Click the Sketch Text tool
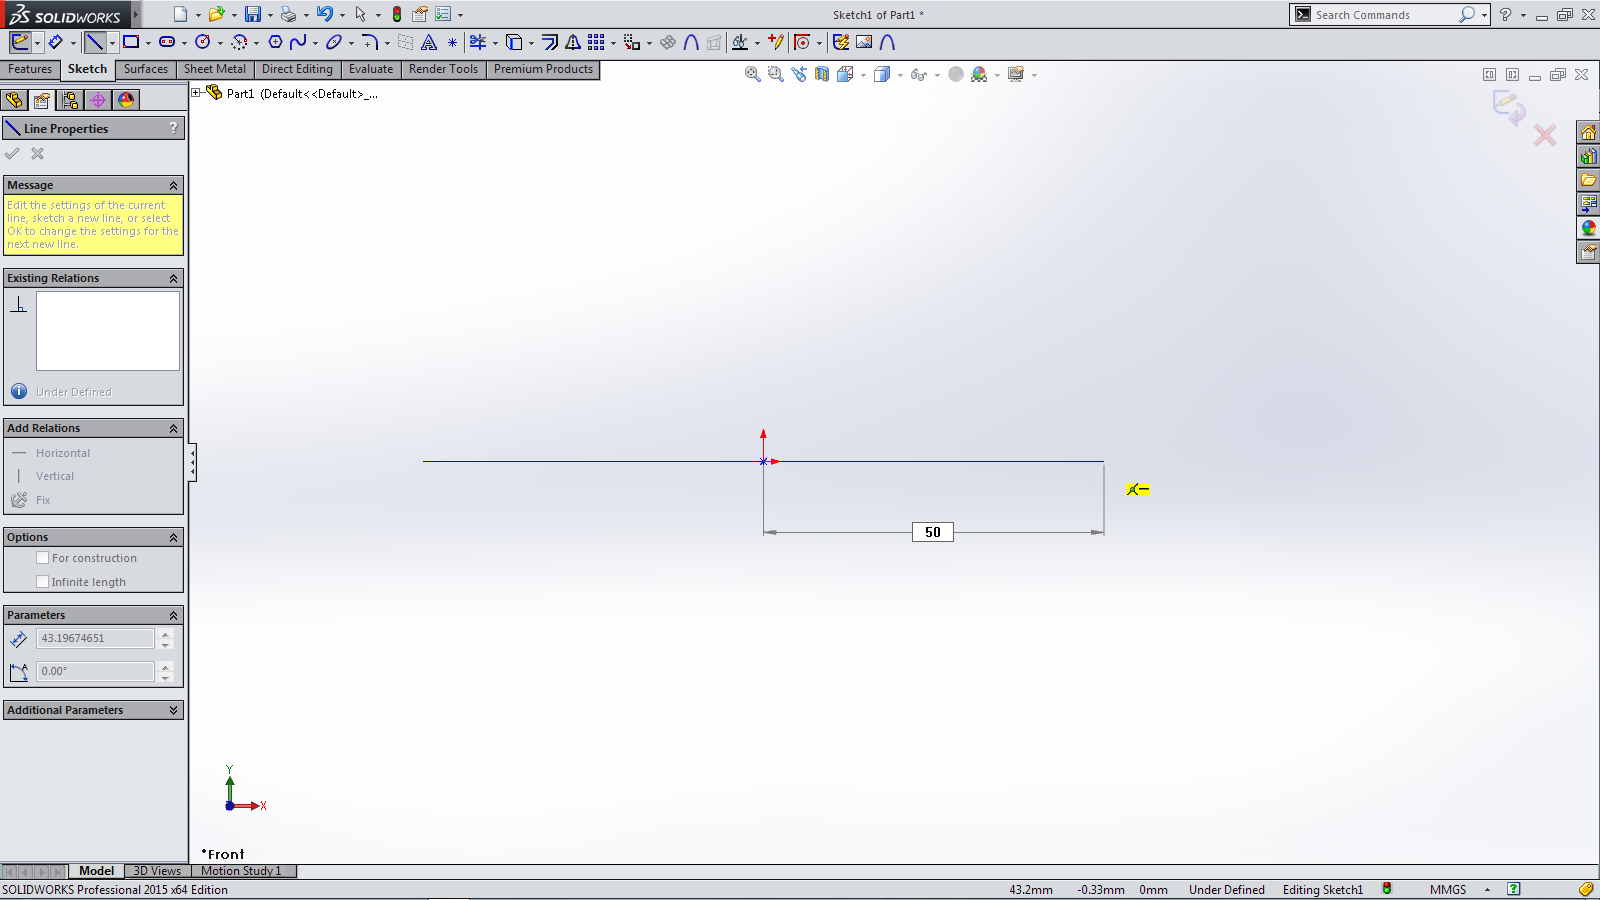 click(429, 42)
